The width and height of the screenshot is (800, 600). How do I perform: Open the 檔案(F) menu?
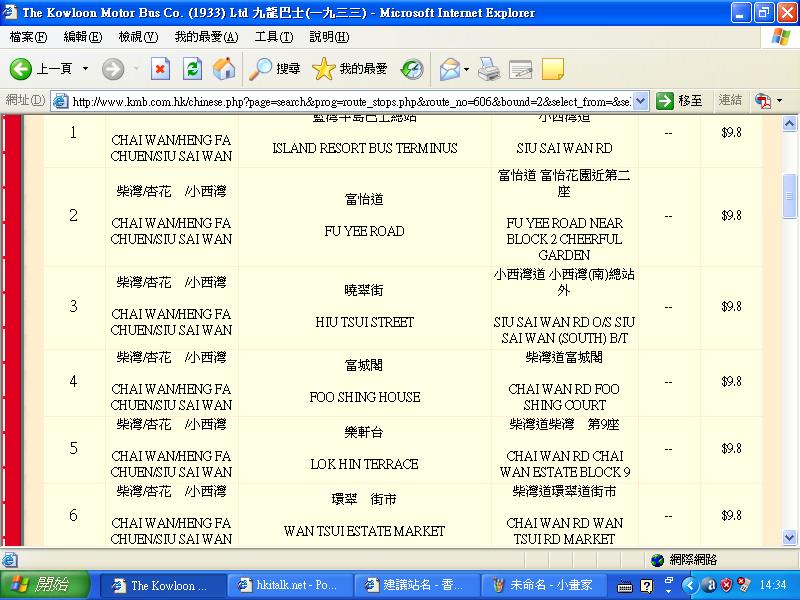tap(28, 37)
